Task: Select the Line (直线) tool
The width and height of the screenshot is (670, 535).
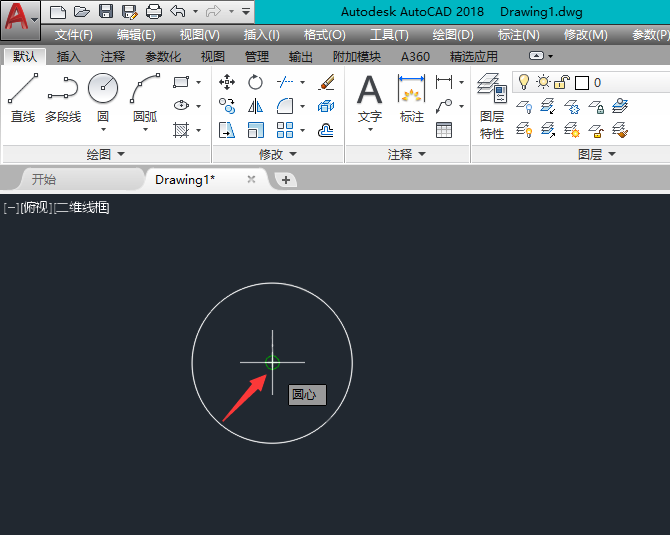Action: click(x=23, y=97)
